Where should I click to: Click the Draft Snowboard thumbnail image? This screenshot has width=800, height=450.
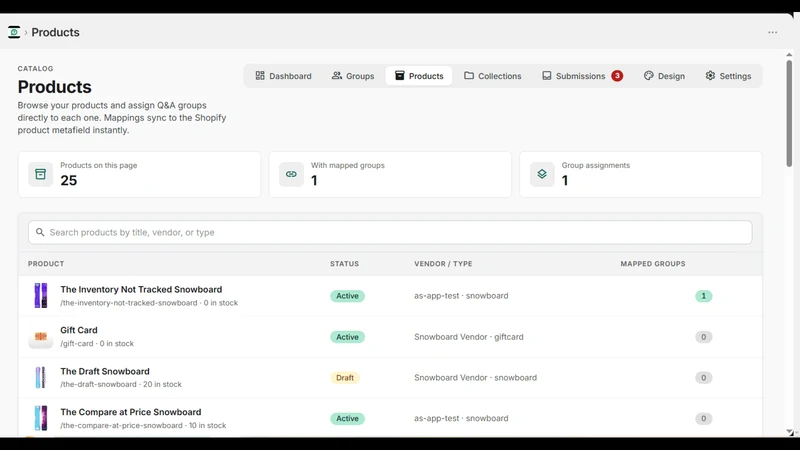click(x=41, y=378)
